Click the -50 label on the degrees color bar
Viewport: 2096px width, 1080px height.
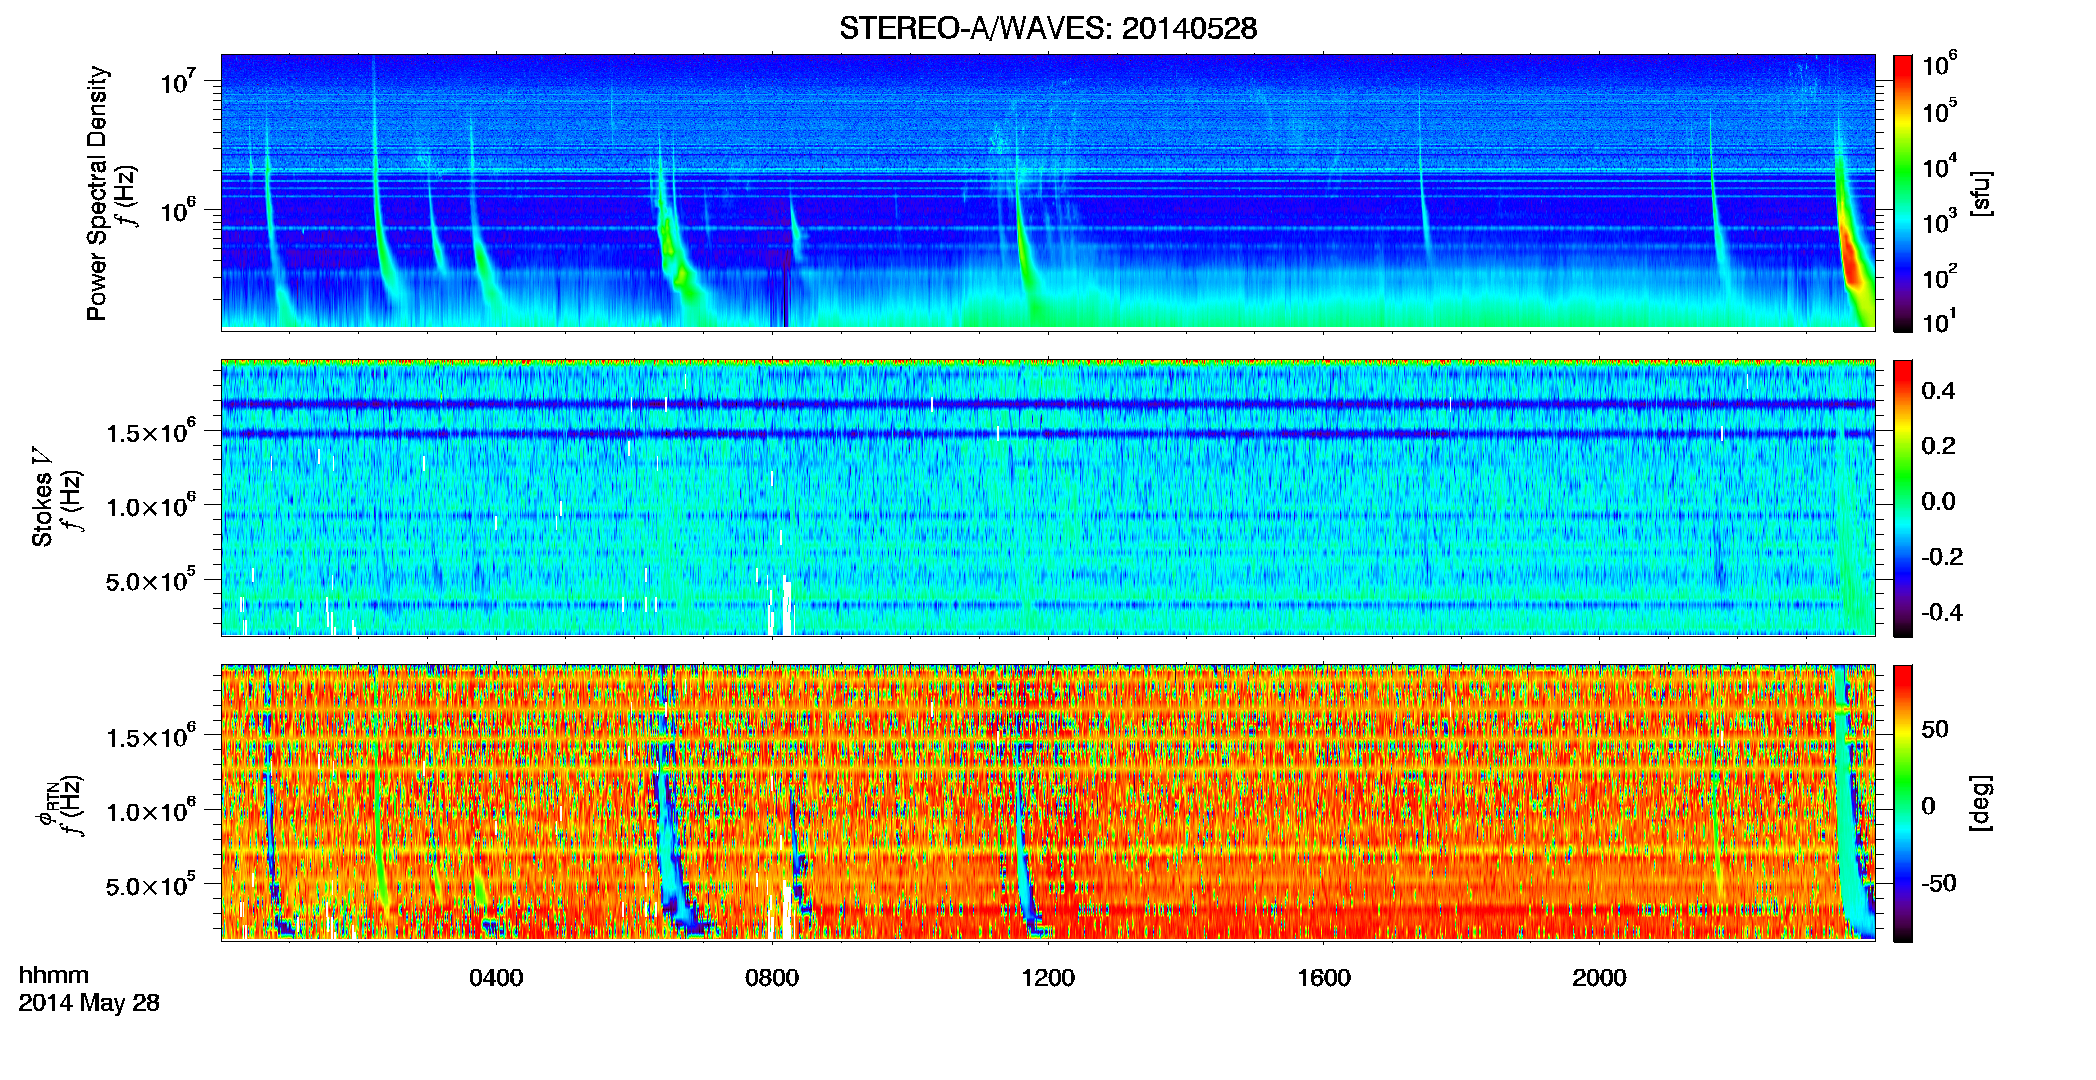(1939, 883)
